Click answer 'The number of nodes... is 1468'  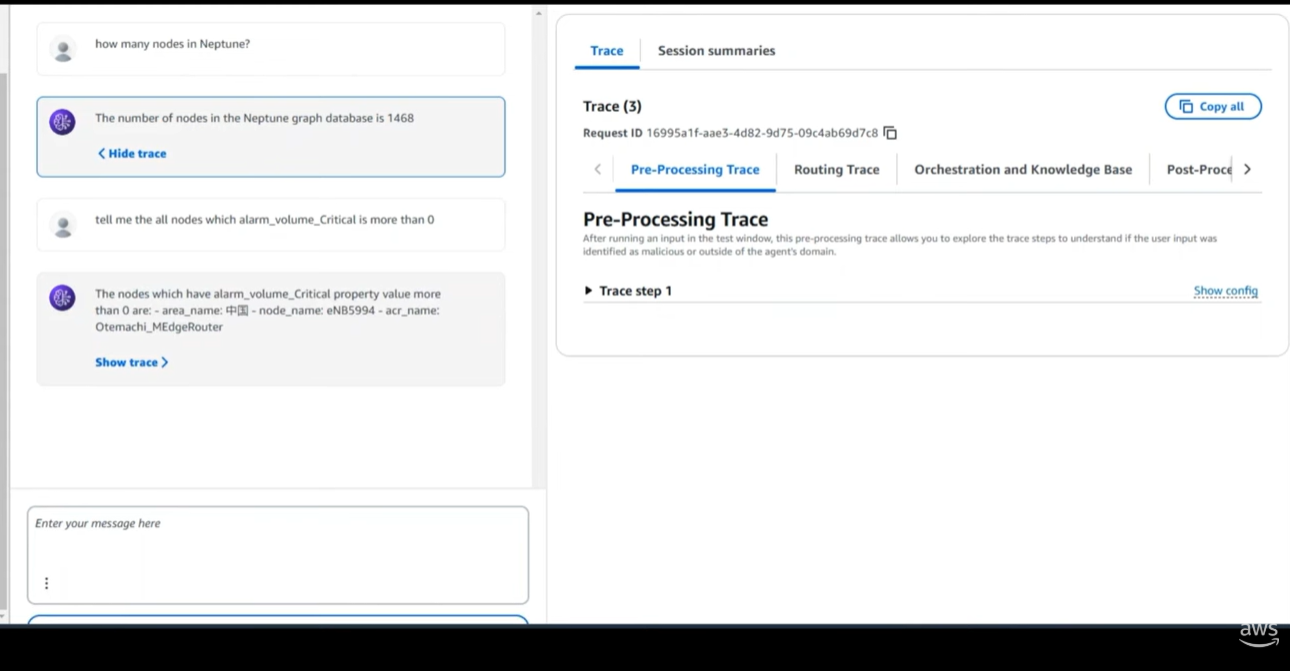coord(271,137)
